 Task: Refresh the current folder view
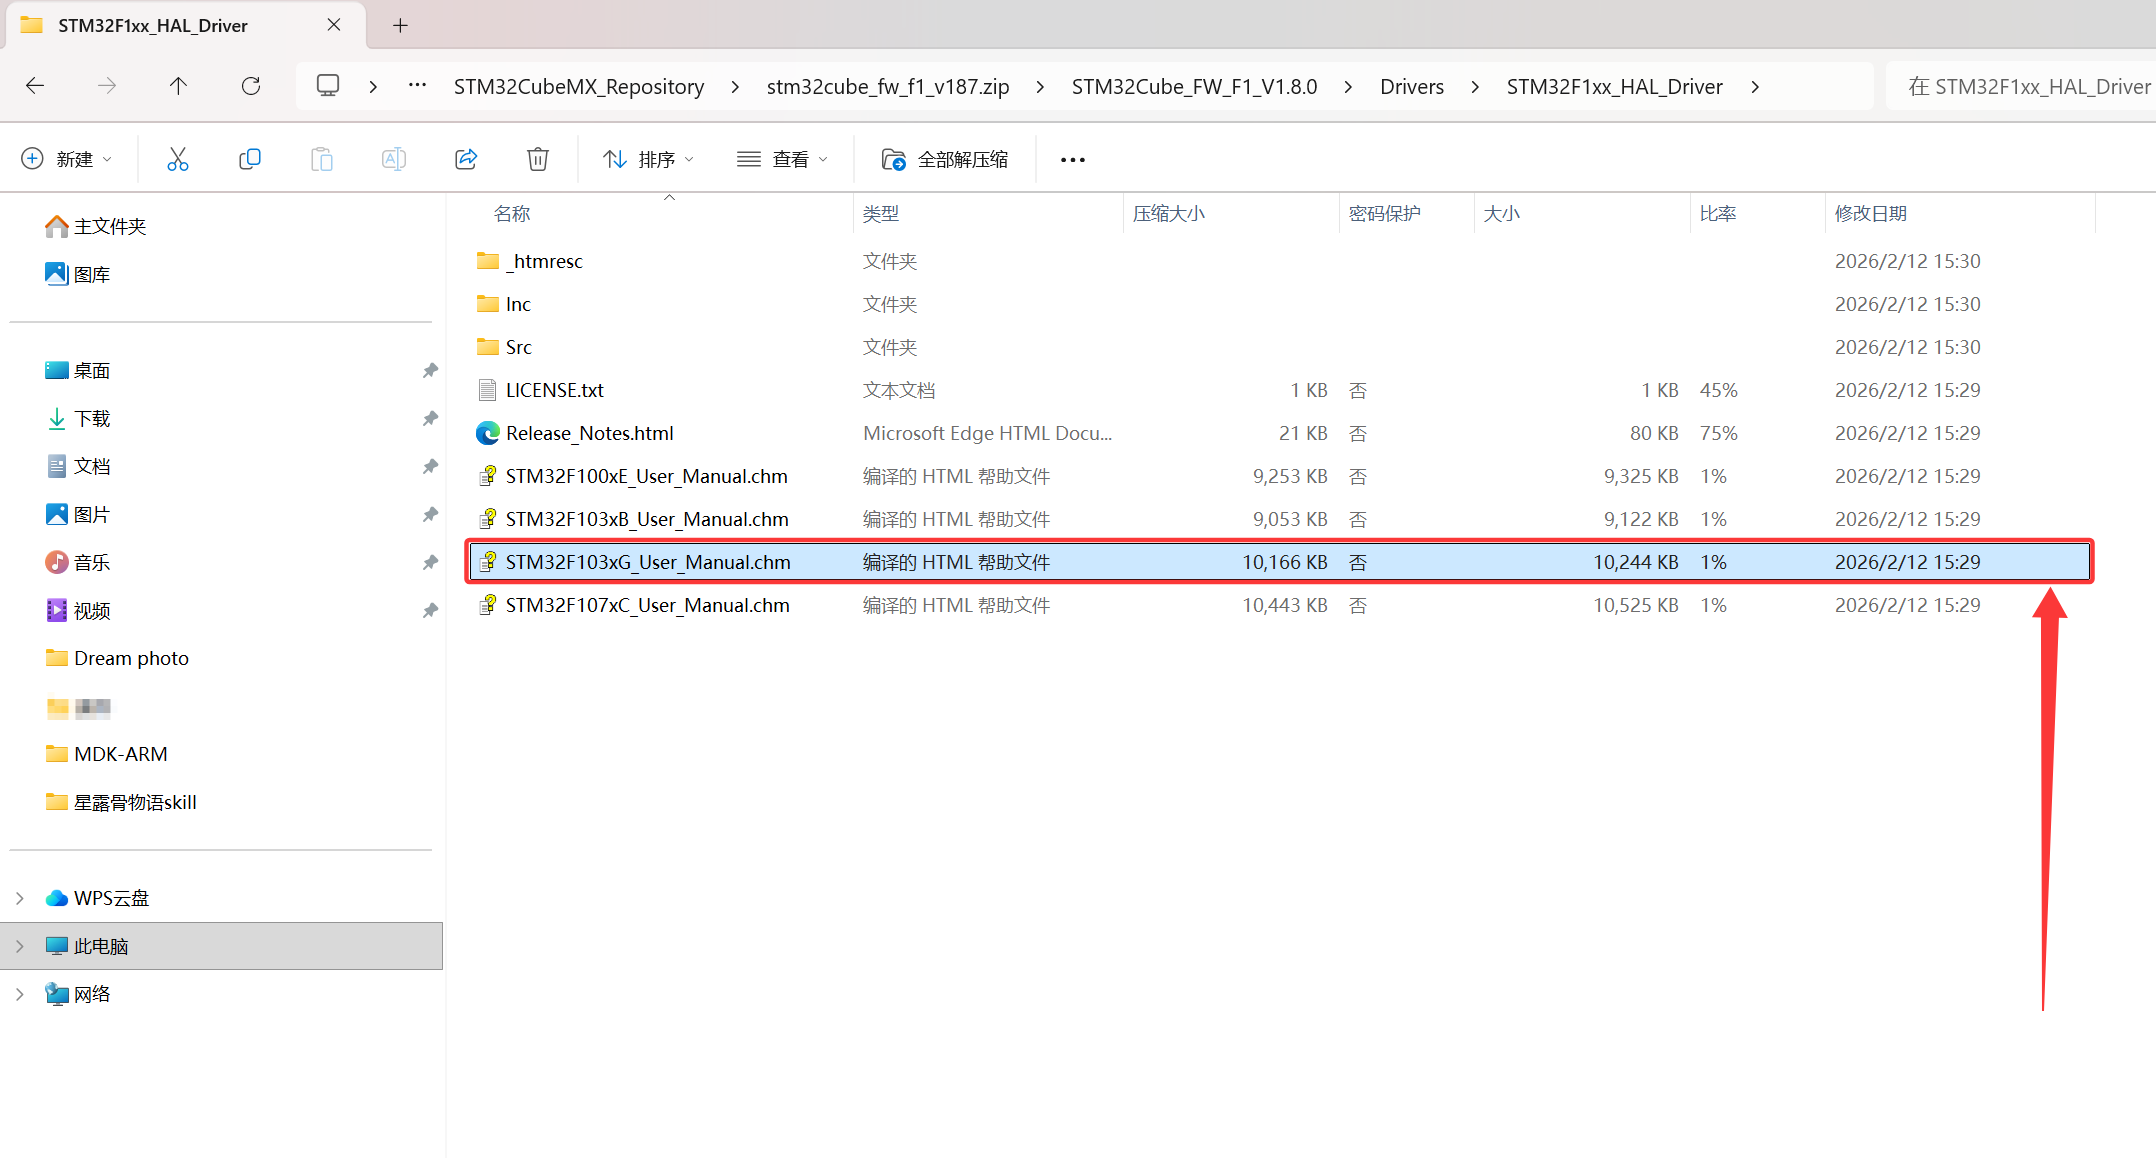[251, 86]
